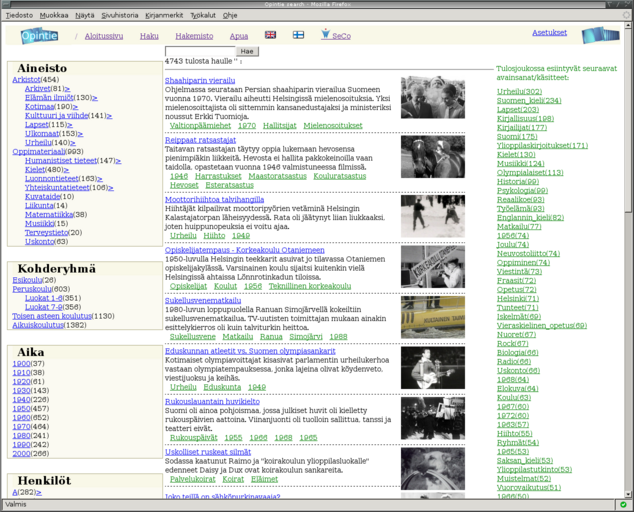Select keyword Vieraskielinen_opetus(69)
Image resolution: width=634 pixels, height=512 pixels.
[x=542, y=326]
